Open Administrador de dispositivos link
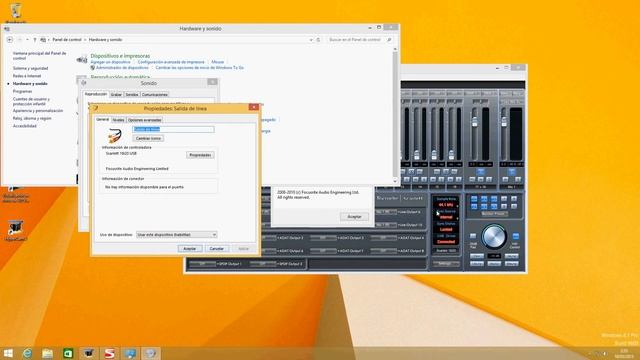Viewport: 640px width, 360px height. pos(122,68)
